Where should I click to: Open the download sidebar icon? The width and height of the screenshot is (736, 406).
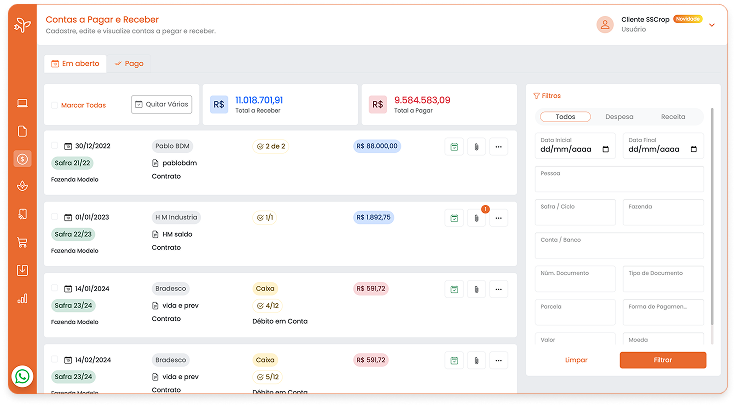pyautogui.click(x=23, y=270)
